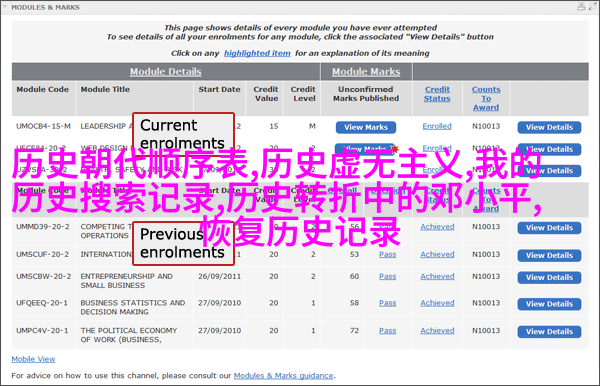Open the 'highlighted item' explanation link
The width and height of the screenshot is (600, 386).
click(x=257, y=53)
